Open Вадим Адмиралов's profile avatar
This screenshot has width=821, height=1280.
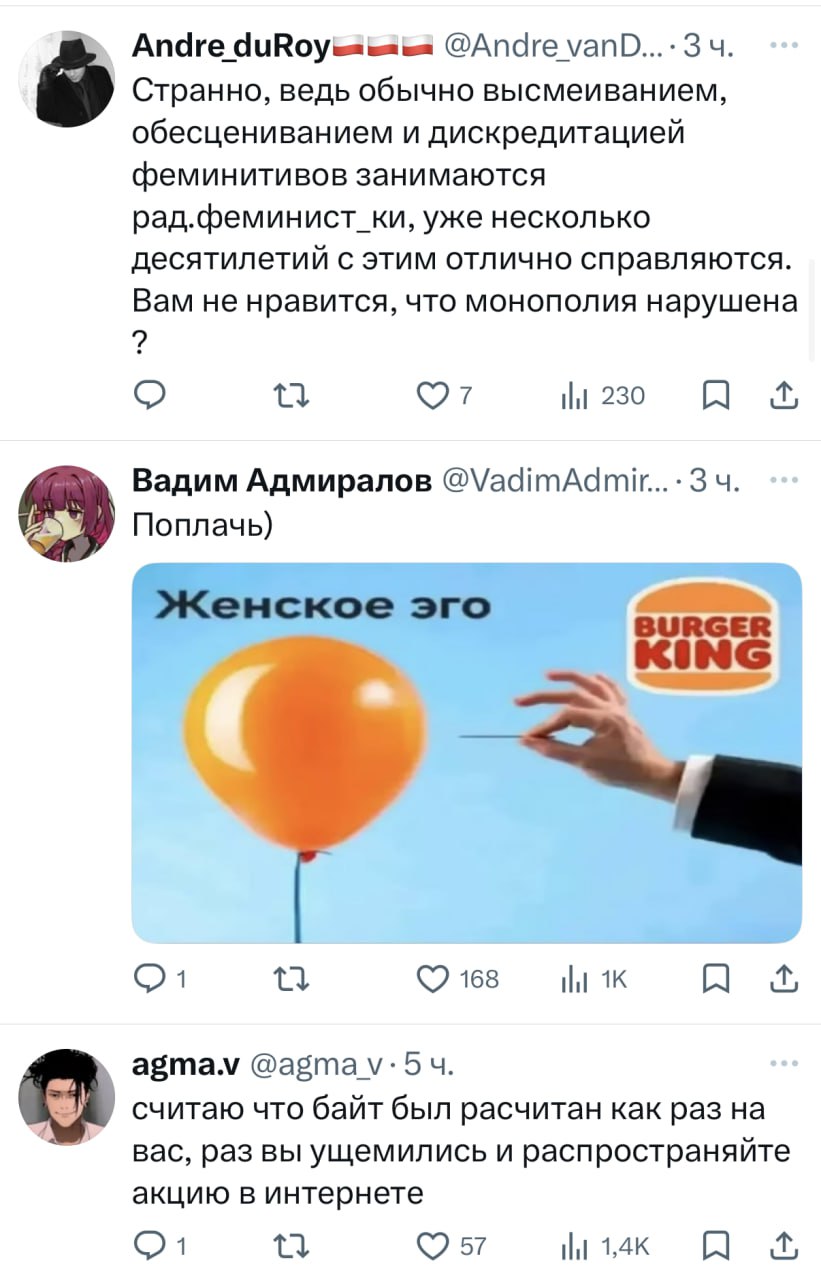coord(67,514)
